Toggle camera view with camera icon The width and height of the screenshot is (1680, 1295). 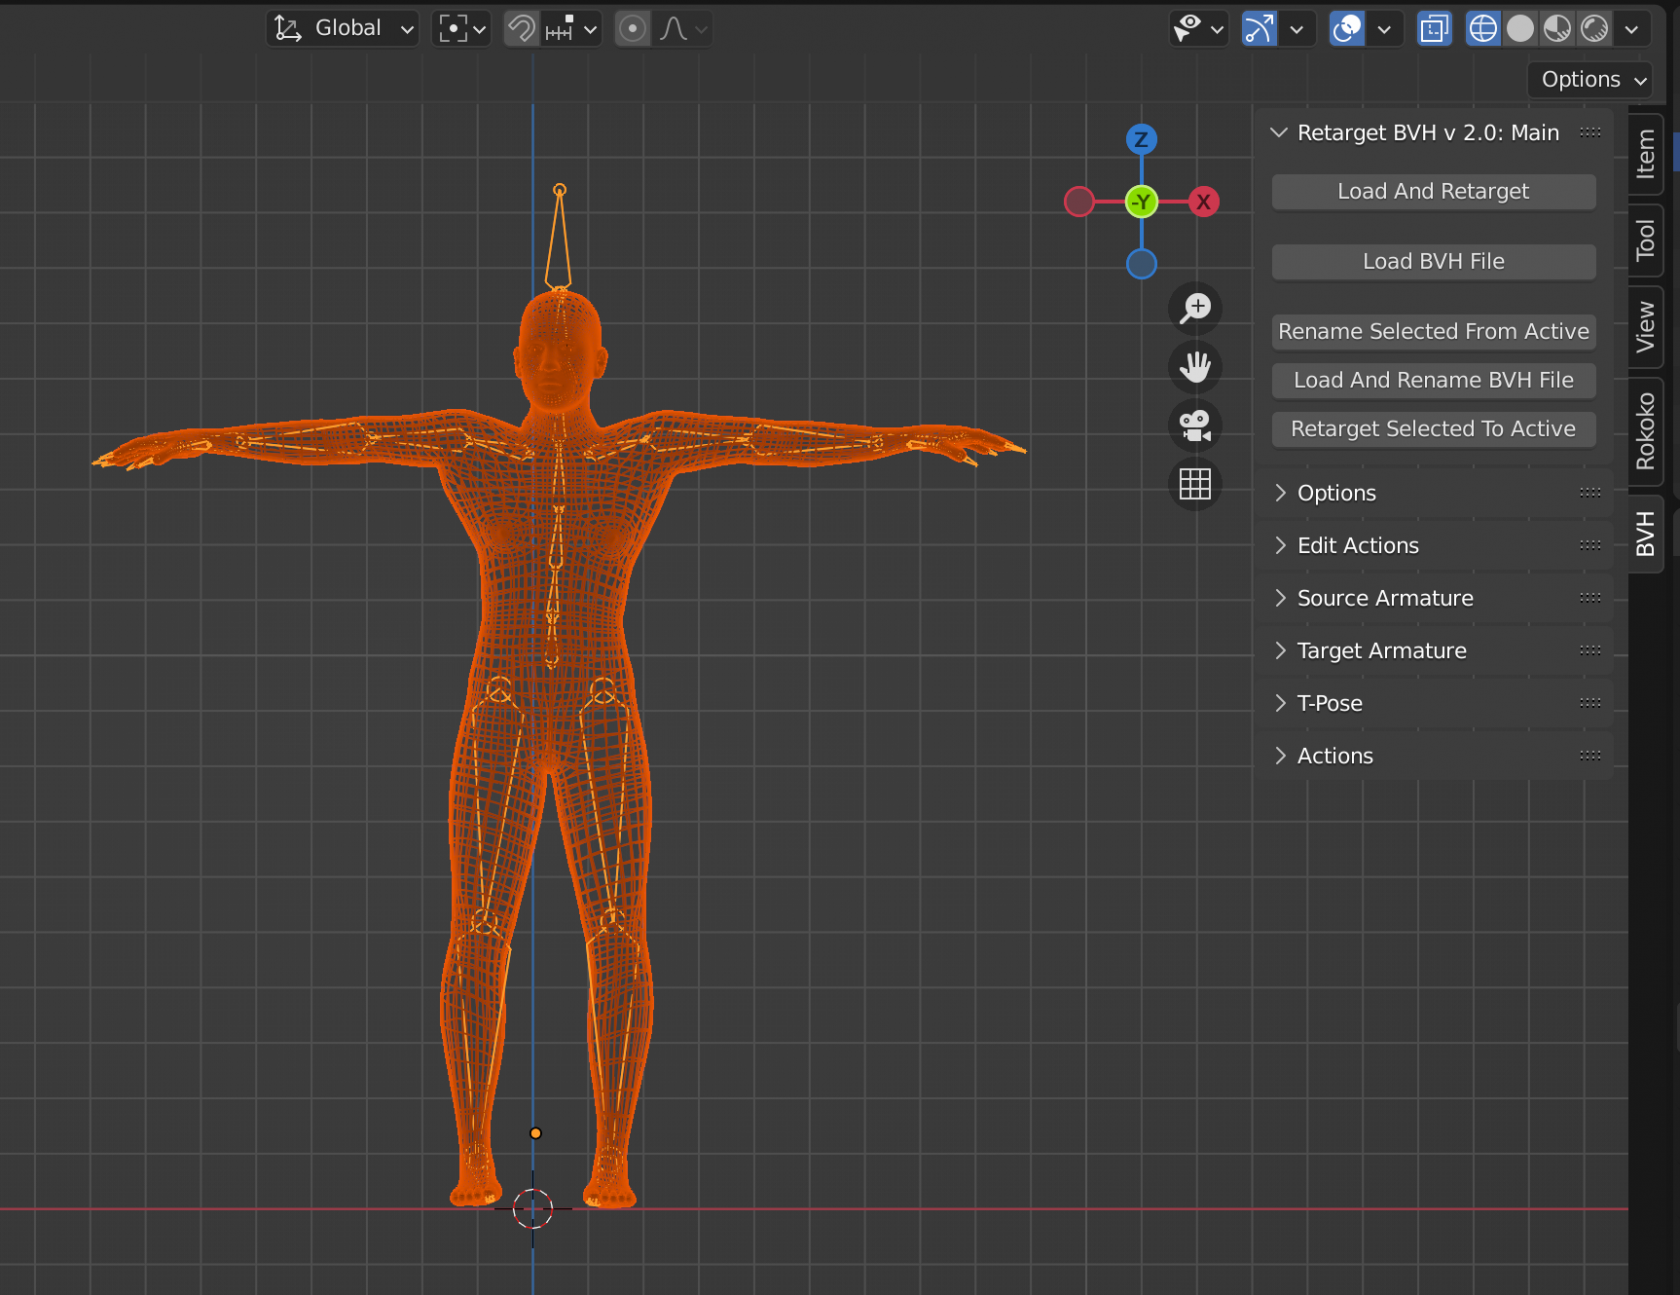coord(1195,426)
